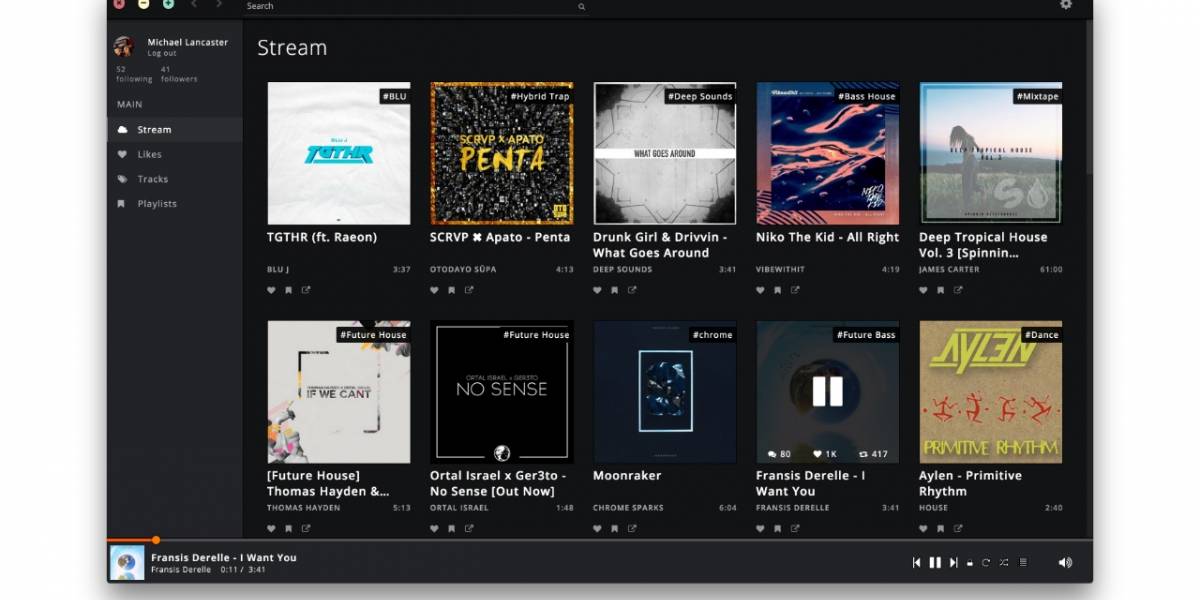Click now-playing artwork in player bar
Screen dimensions: 1200x600
pos(127,562)
